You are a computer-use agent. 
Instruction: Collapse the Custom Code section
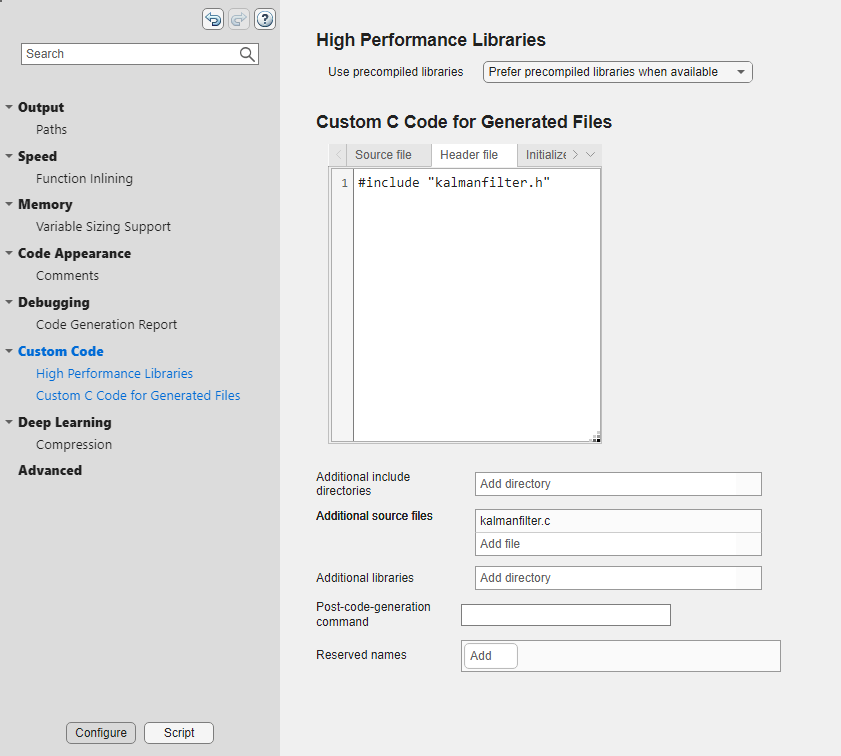(9, 351)
